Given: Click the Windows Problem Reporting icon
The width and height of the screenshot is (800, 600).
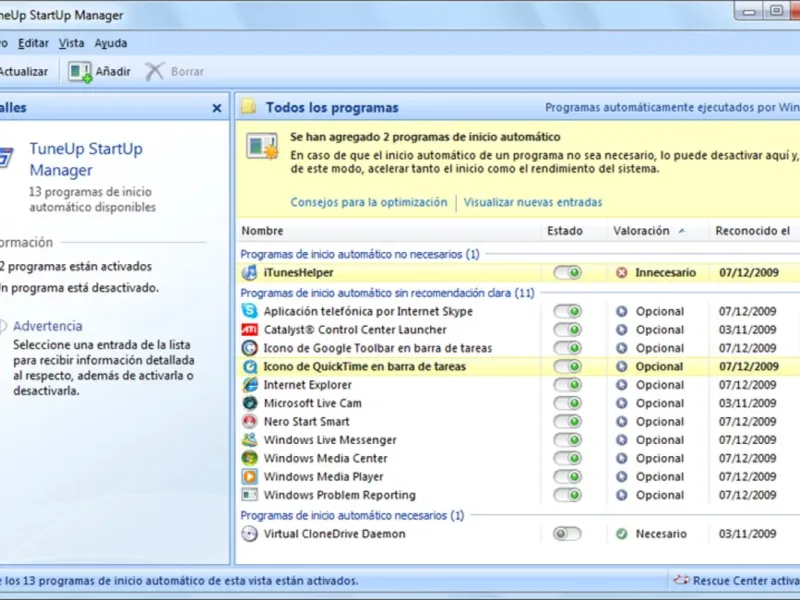Looking at the screenshot, I should (249, 495).
